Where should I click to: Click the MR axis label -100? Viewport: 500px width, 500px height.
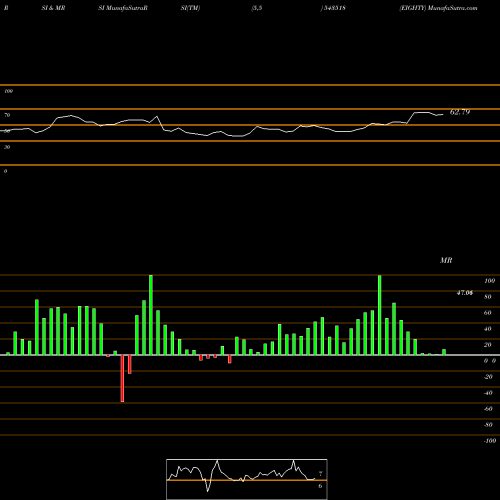(x=490, y=441)
